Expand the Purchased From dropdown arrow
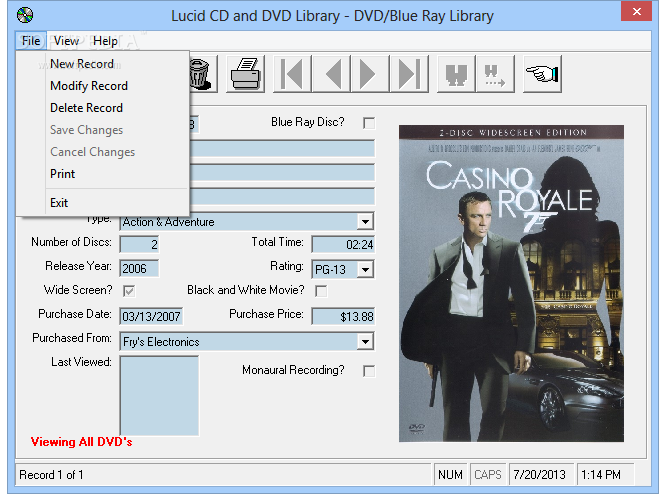 (x=365, y=342)
